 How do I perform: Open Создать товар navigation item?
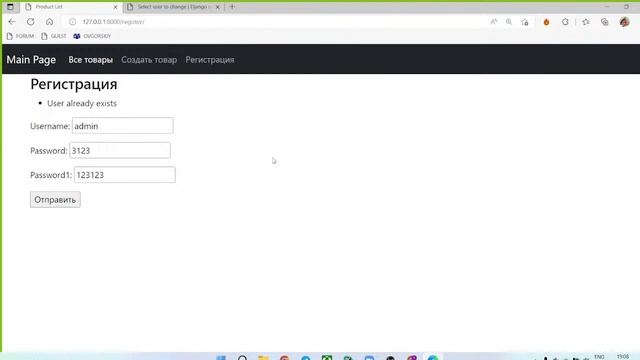coord(149,60)
